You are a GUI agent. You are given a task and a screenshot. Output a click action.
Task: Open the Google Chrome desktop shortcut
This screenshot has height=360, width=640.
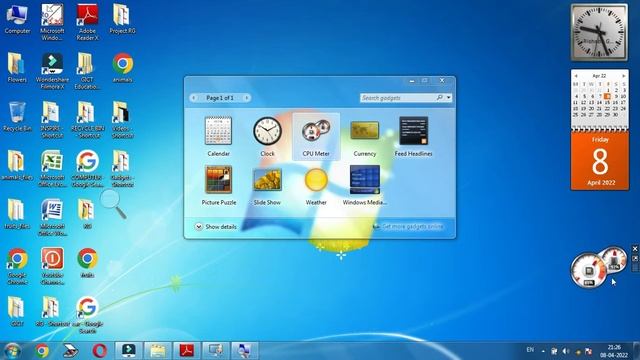[17, 266]
